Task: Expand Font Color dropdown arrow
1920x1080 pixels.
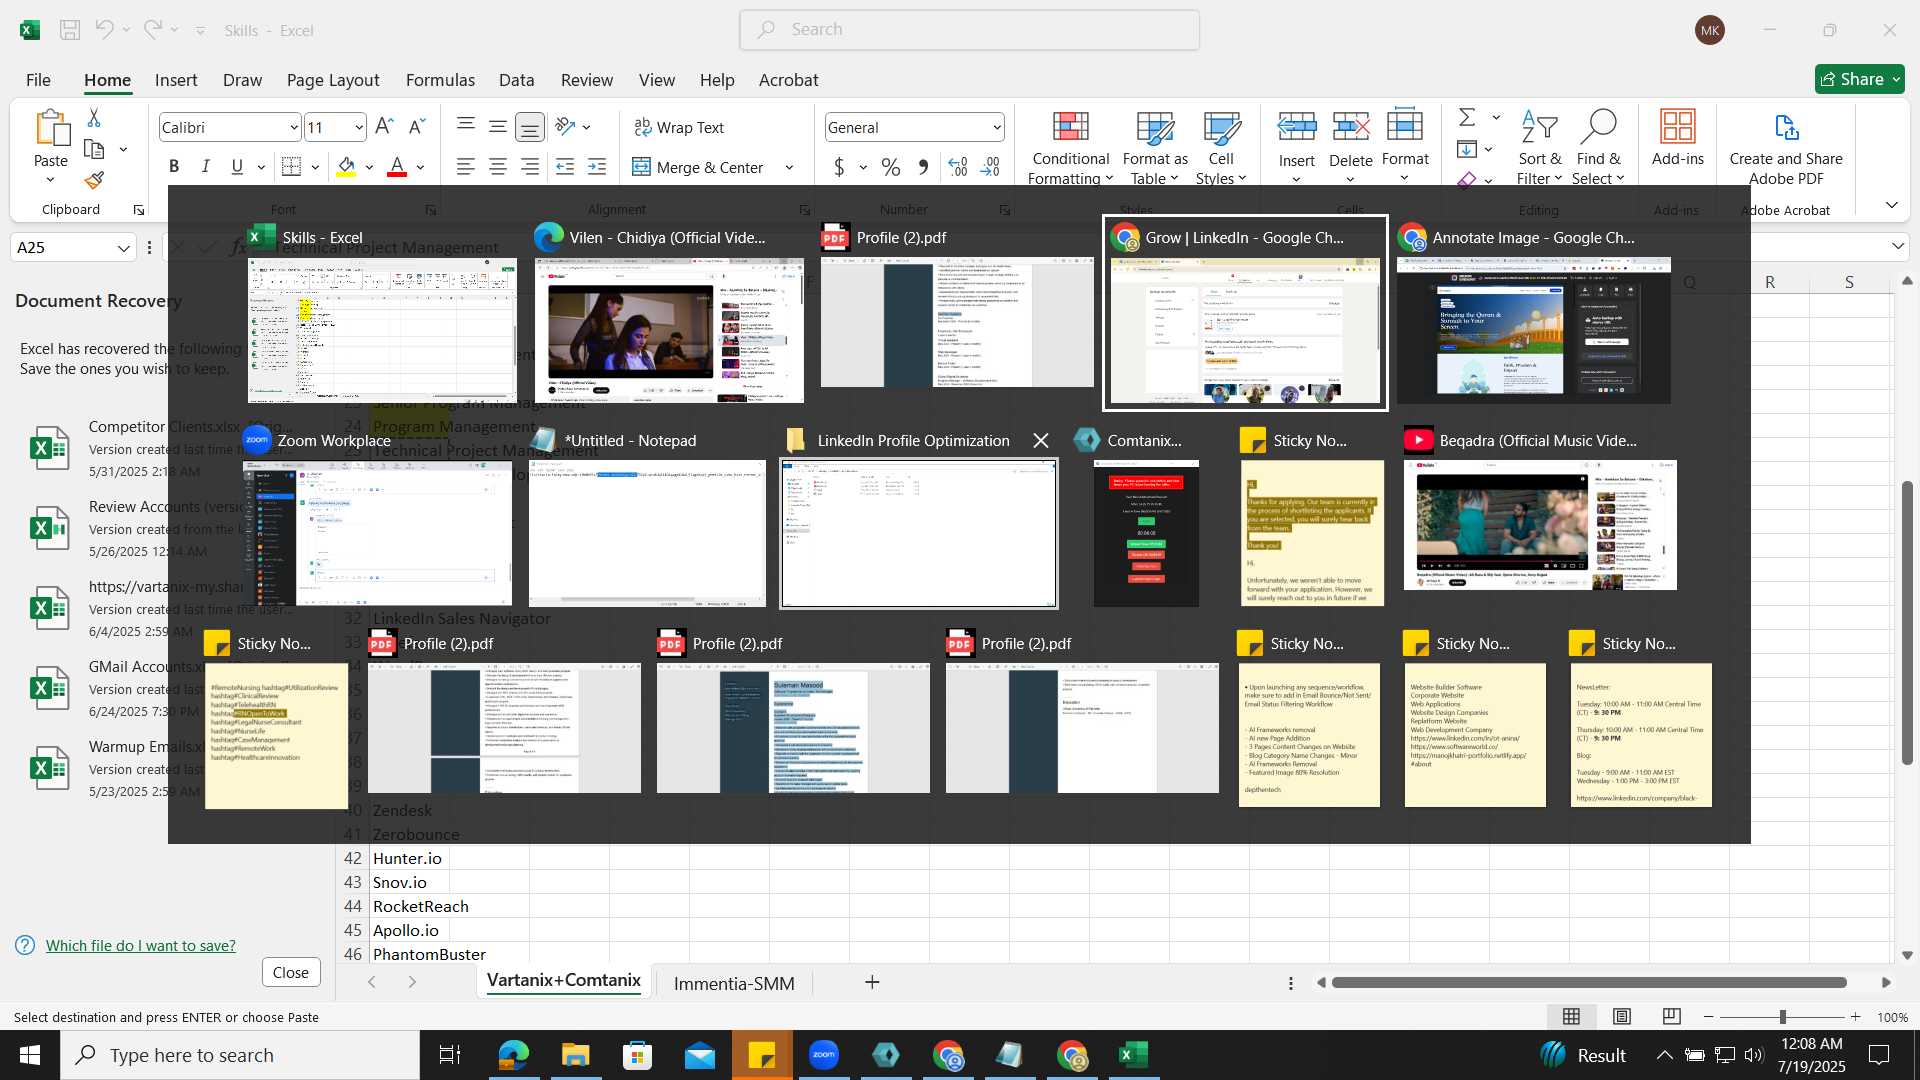Action: (421, 167)
